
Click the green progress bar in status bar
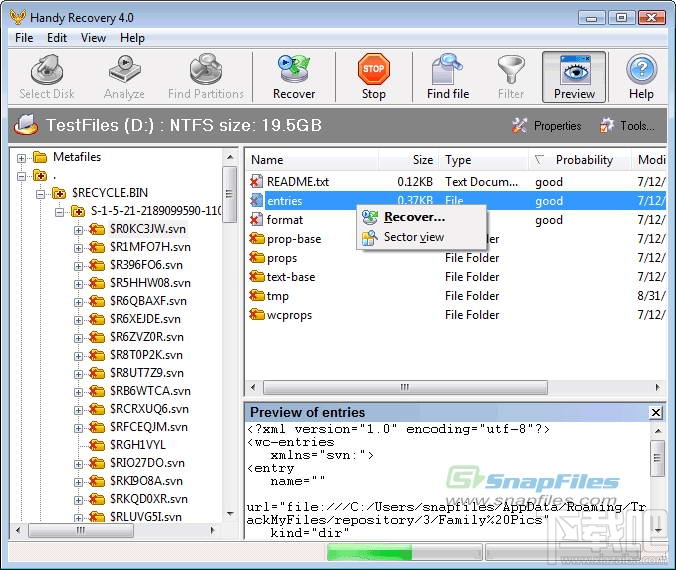click(369, 553)
